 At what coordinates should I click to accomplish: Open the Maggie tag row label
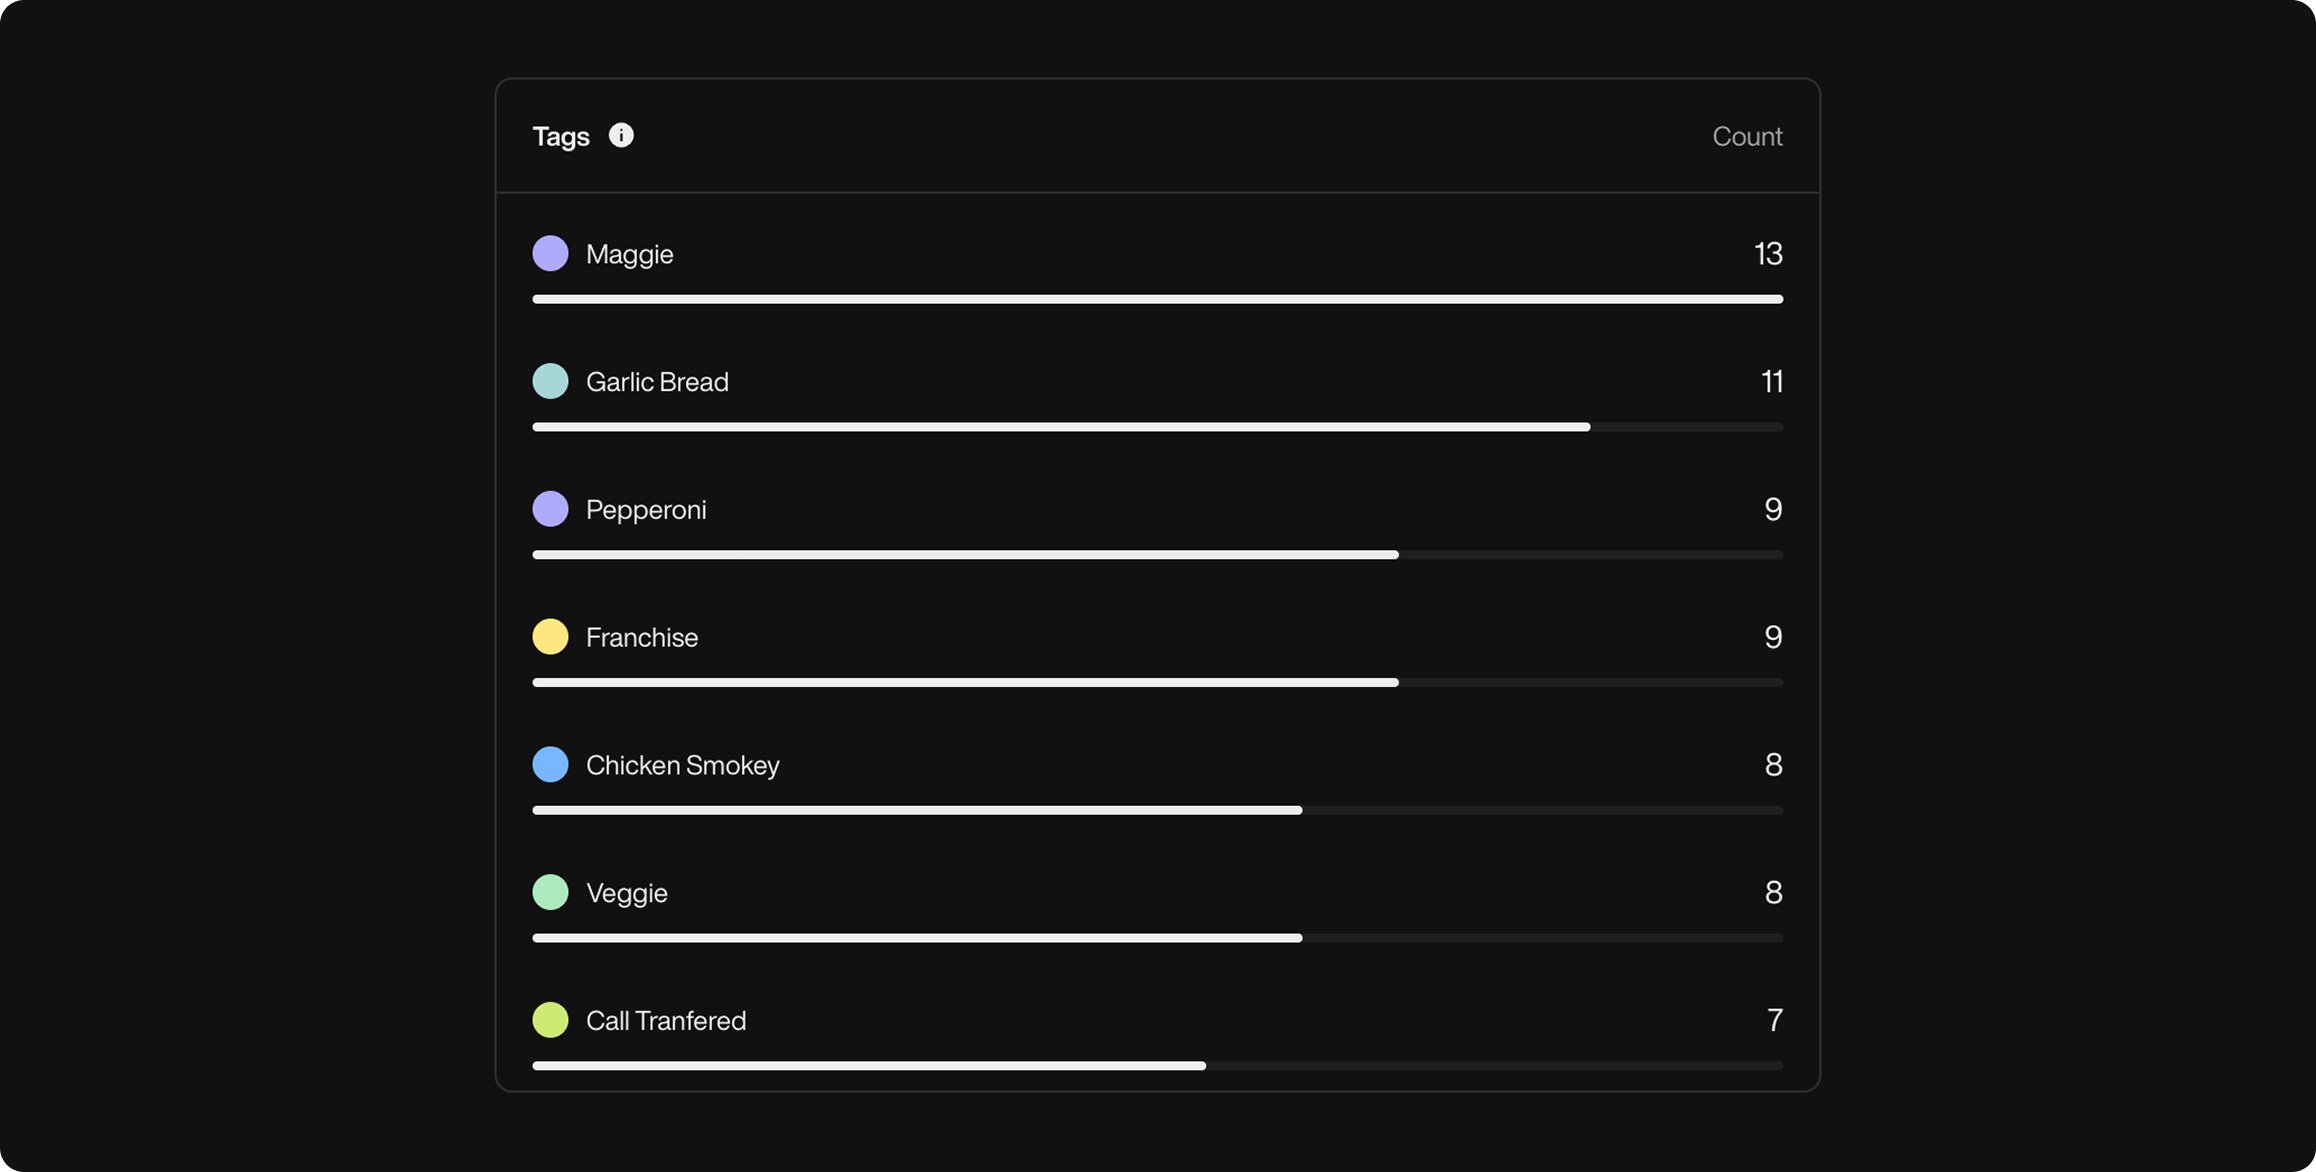coord(630,254)
